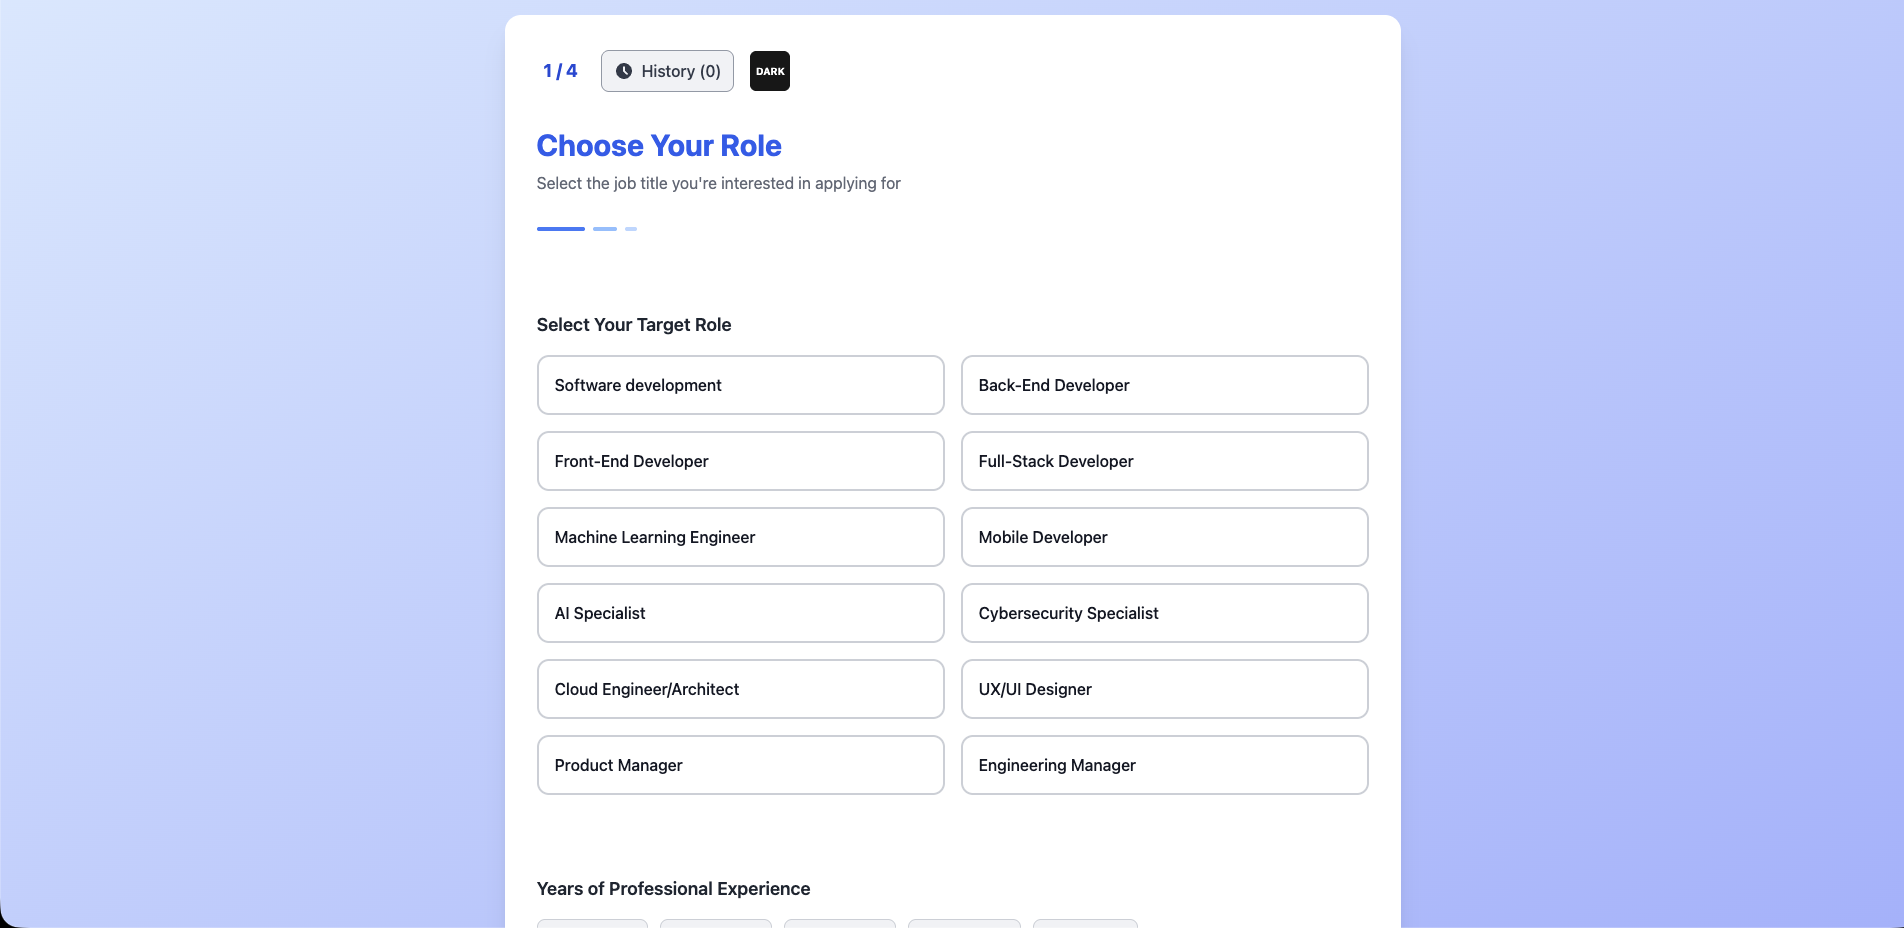
Task: Select Machine Learning Engineer
Action: tap(740, 537)
